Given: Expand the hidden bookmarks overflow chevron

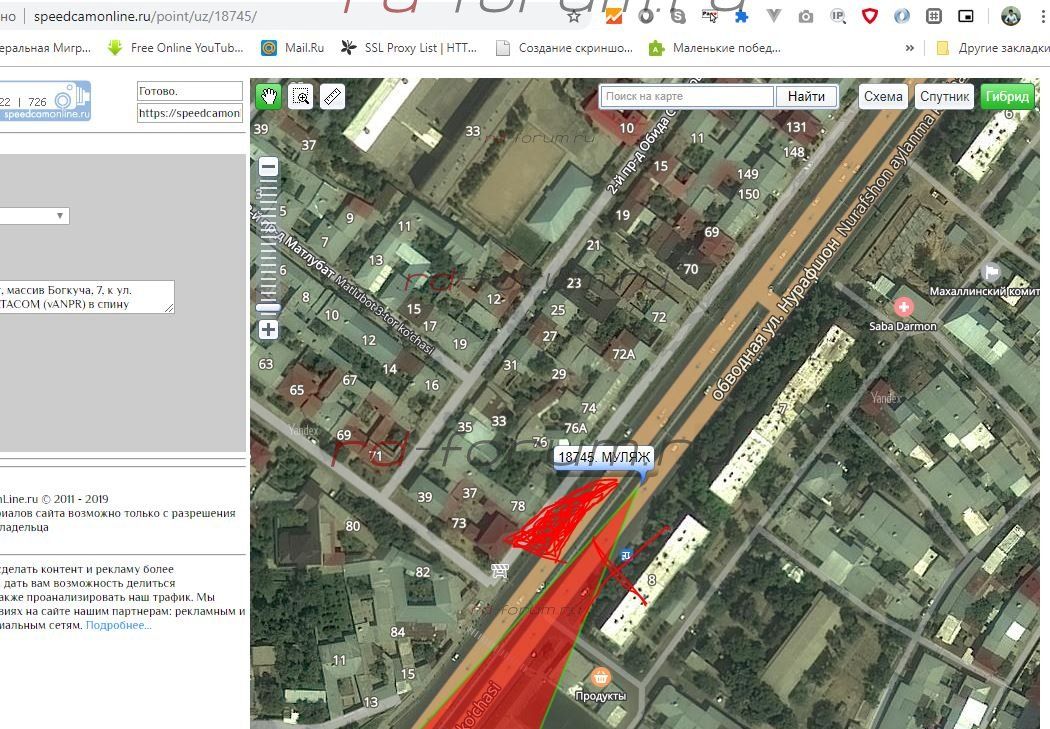Looking at the screenshot, I should pos(909,48).
